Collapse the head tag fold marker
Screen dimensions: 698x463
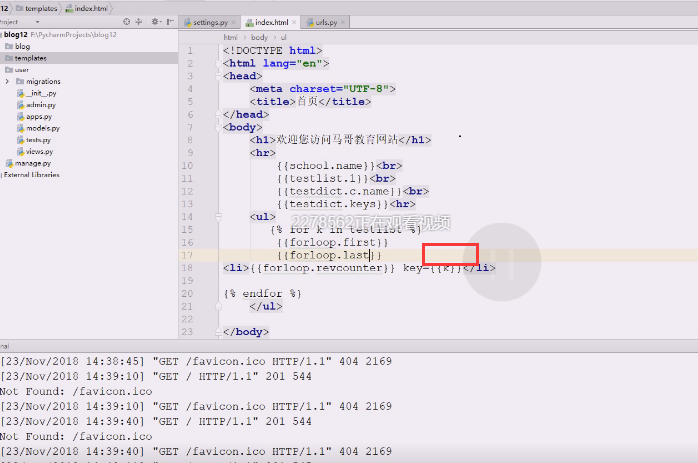coord(219,76)
